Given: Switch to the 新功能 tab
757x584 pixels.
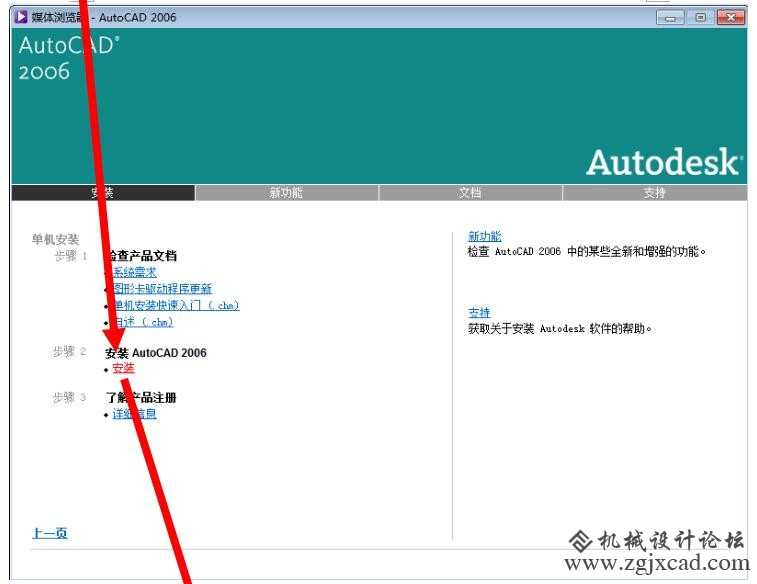Looking at the screenshot, I should coord(286,193).
